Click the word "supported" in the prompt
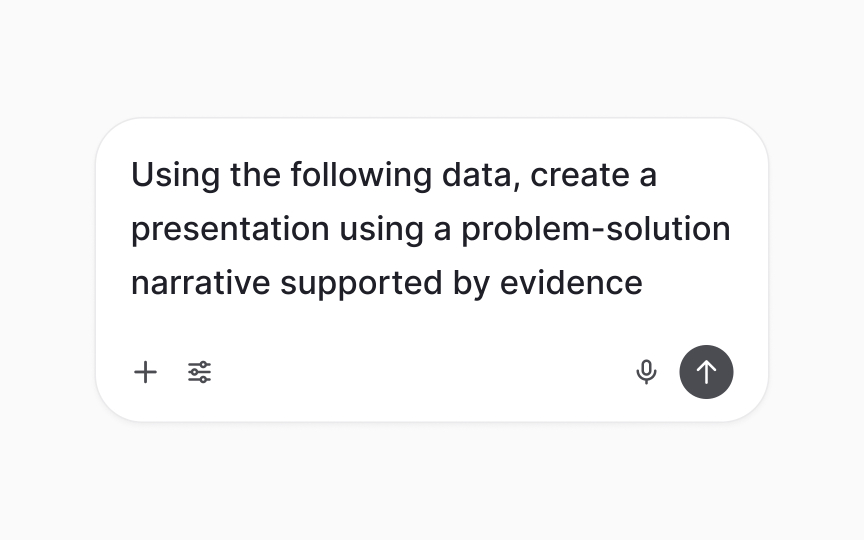The width and height of the screenshot is (864, 540). (361, 283)
